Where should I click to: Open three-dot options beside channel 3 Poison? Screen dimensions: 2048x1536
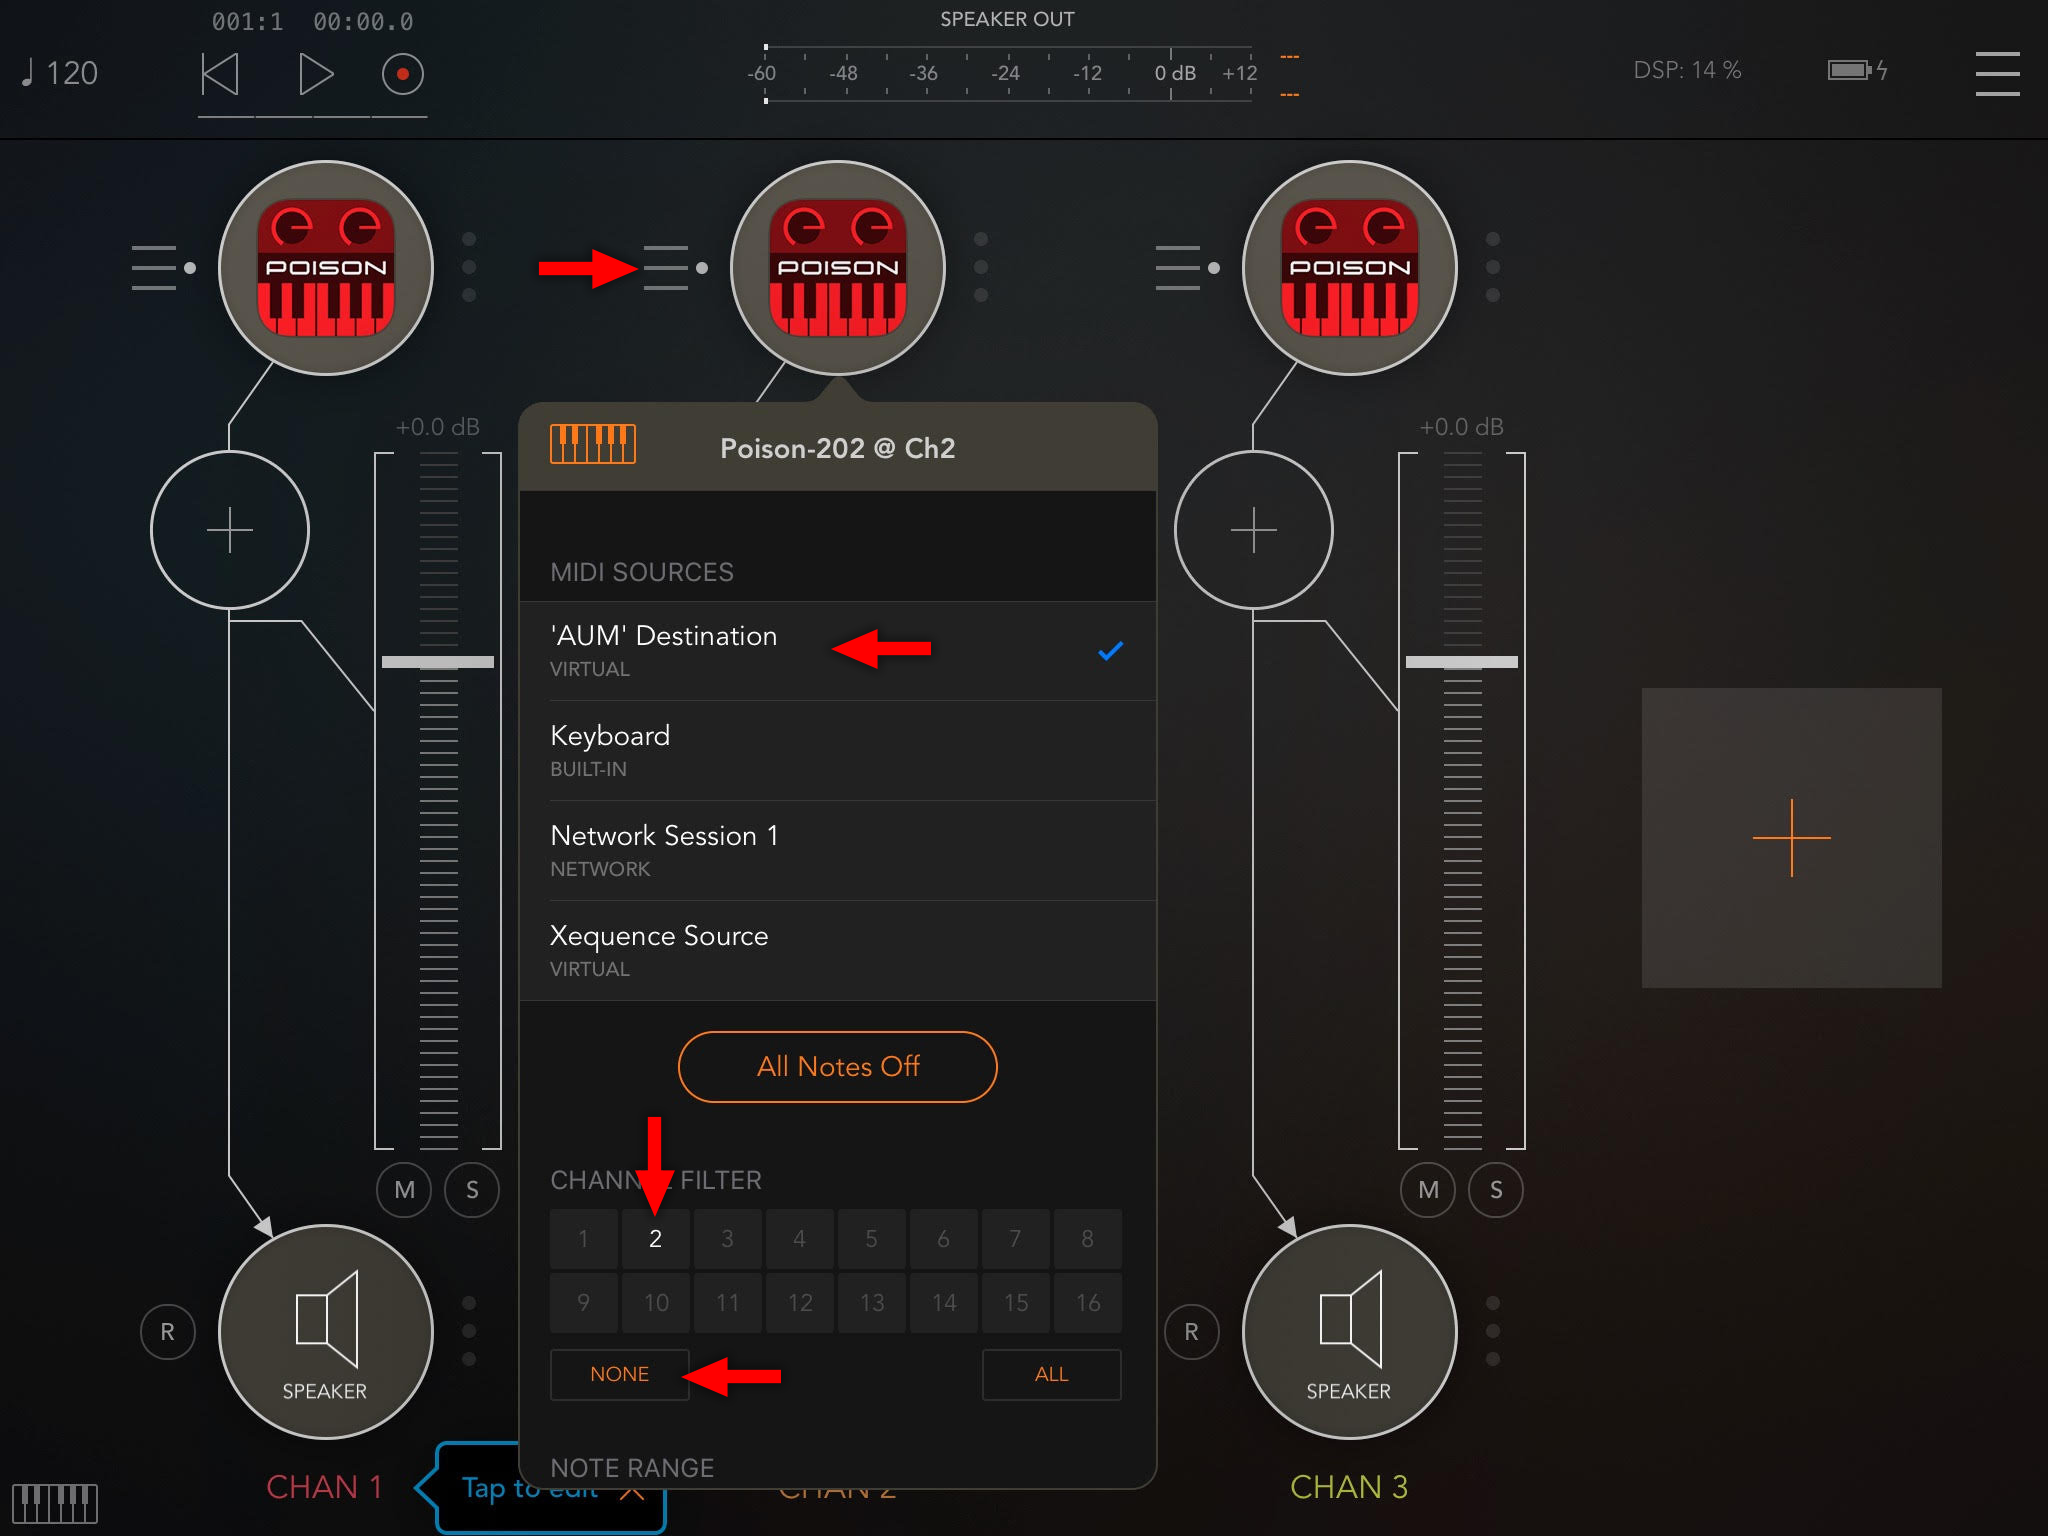[1493, 267]
